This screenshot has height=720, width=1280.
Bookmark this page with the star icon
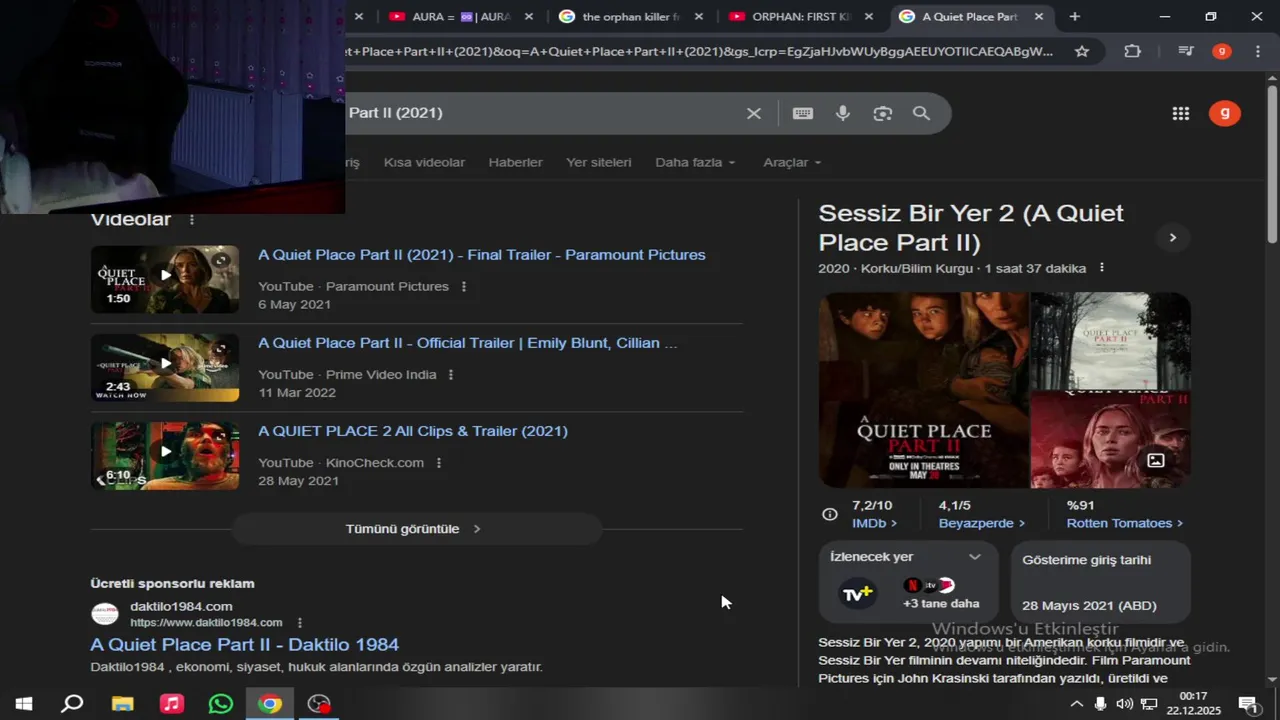(x=1082, y=51)
